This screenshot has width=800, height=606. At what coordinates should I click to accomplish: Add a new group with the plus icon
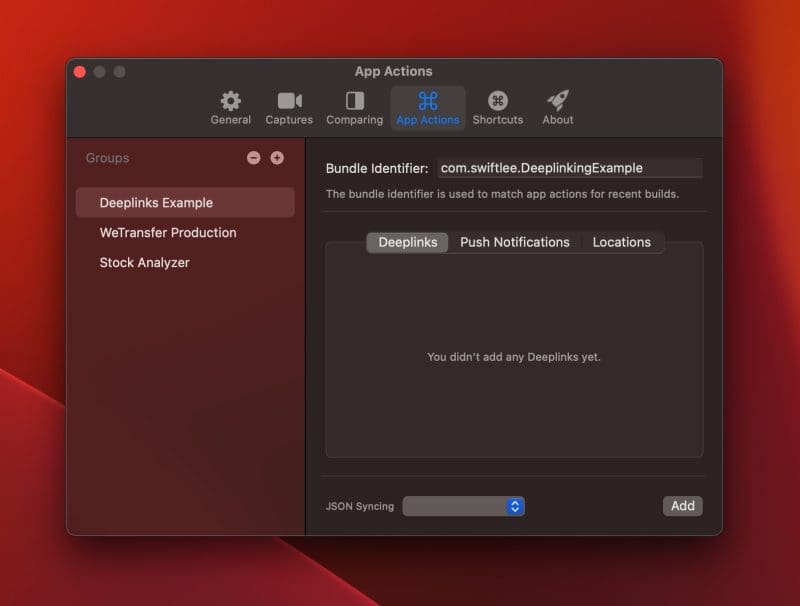point(276,158)
